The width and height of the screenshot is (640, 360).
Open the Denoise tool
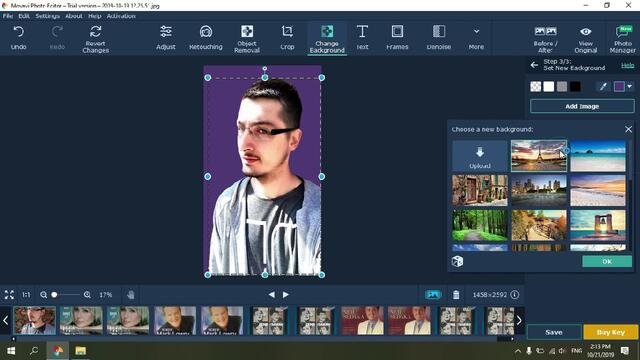coord(439,38)
